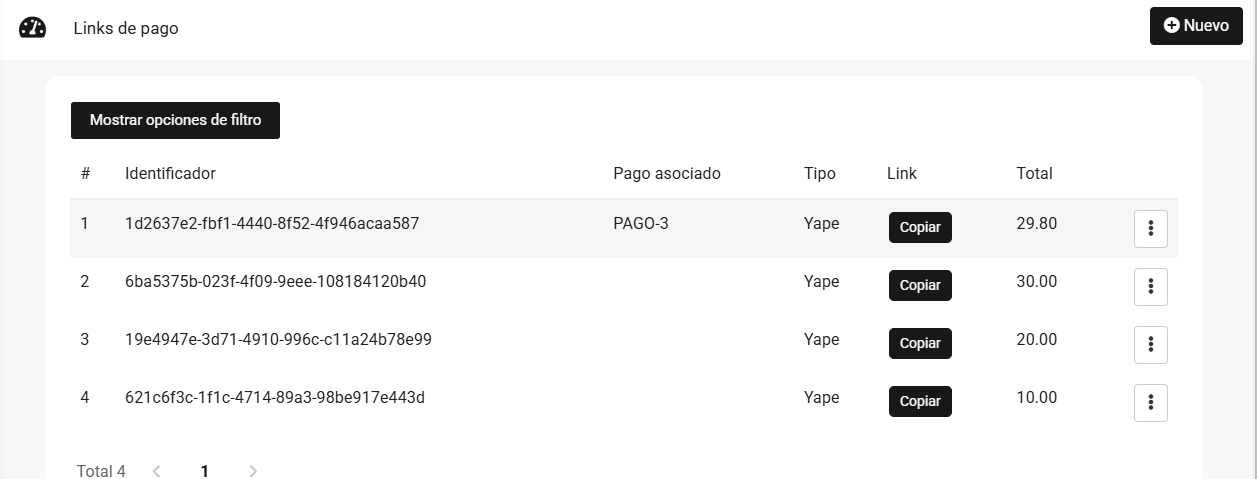Viewport: 1257px width, 479px height.
Task: Open the three-dot menu for row 4
Action: (x=1150, y=403)
